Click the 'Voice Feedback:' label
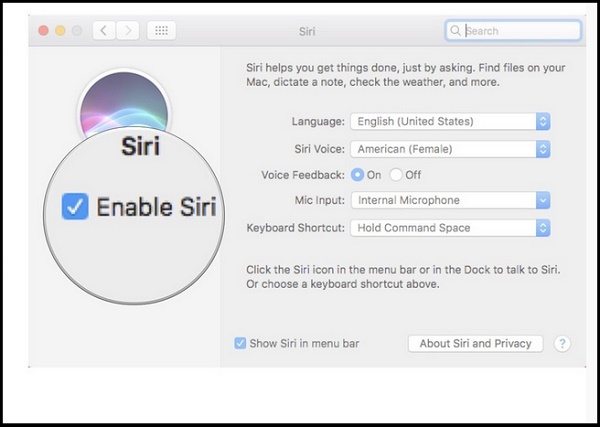 click(x=303, y=175)
